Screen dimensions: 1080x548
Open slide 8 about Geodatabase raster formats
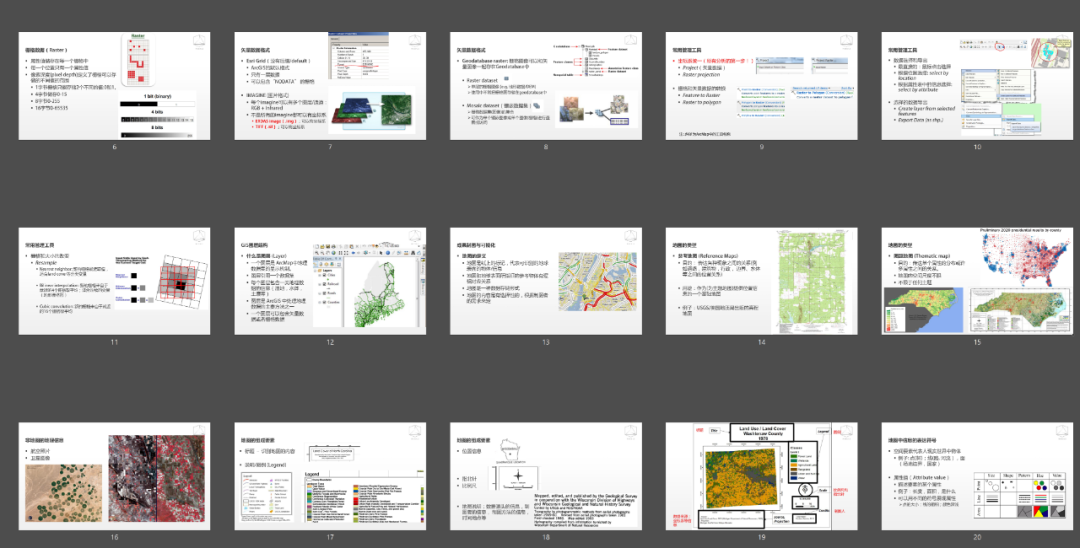(x=546, y=85)
